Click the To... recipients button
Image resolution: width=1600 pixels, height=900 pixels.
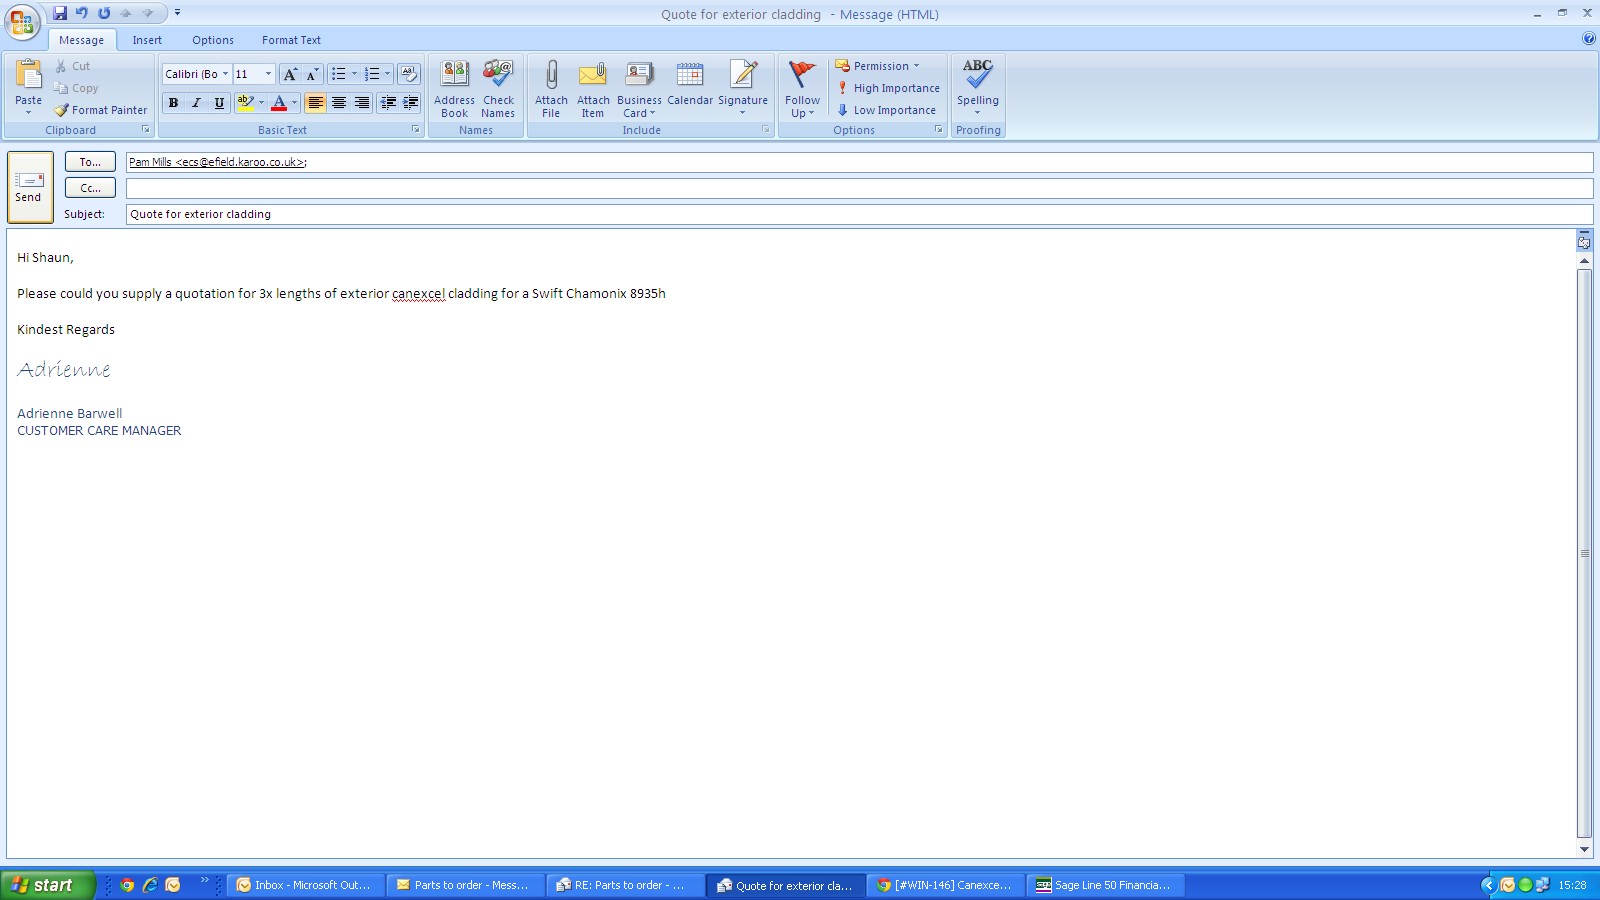coord(90,162)
